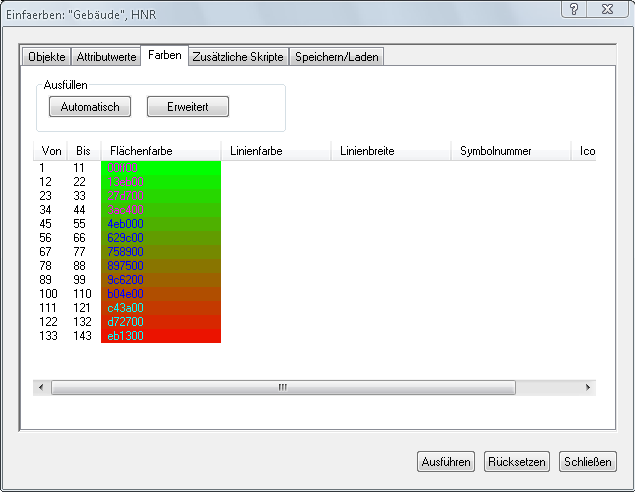635x492 pixels.
Task: Select the Zusätzliche Skripte tab
Action: [238, 57]
